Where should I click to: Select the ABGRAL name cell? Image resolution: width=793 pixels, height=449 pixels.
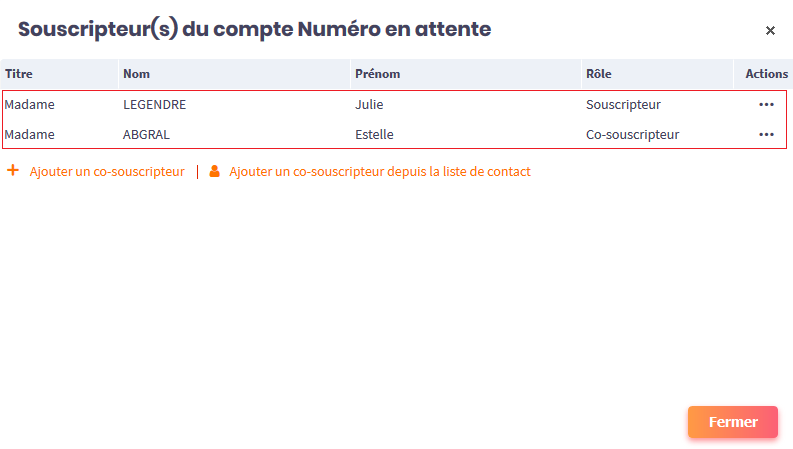coord(148,134)
